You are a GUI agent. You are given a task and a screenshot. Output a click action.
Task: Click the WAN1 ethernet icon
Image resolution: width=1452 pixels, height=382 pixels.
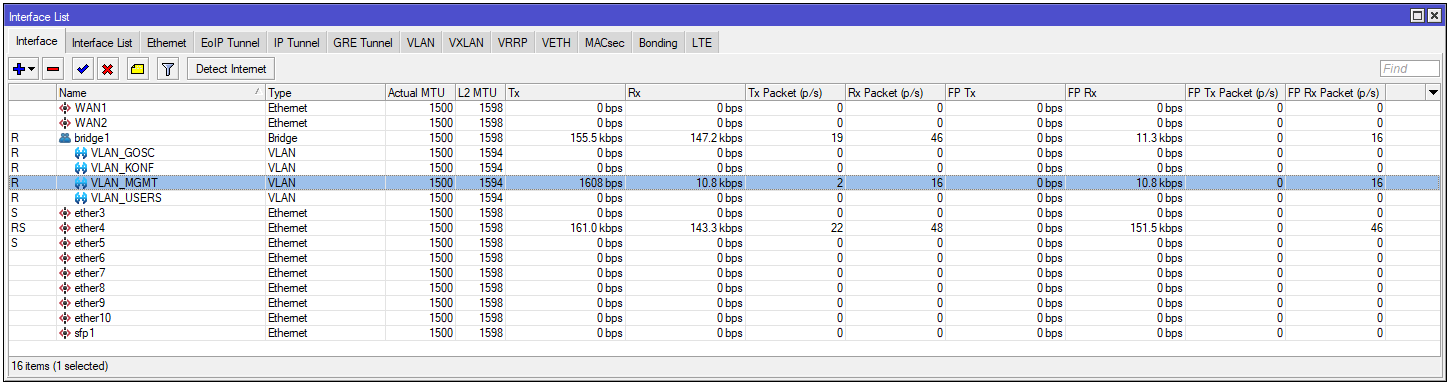(x=66, y=107)
